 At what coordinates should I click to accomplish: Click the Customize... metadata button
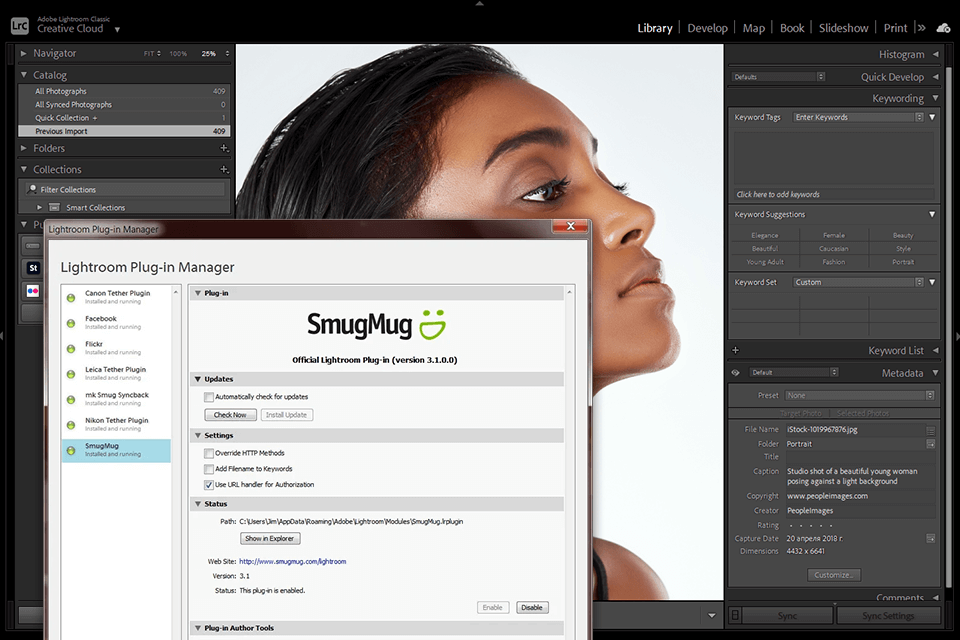tap(834, 574)
